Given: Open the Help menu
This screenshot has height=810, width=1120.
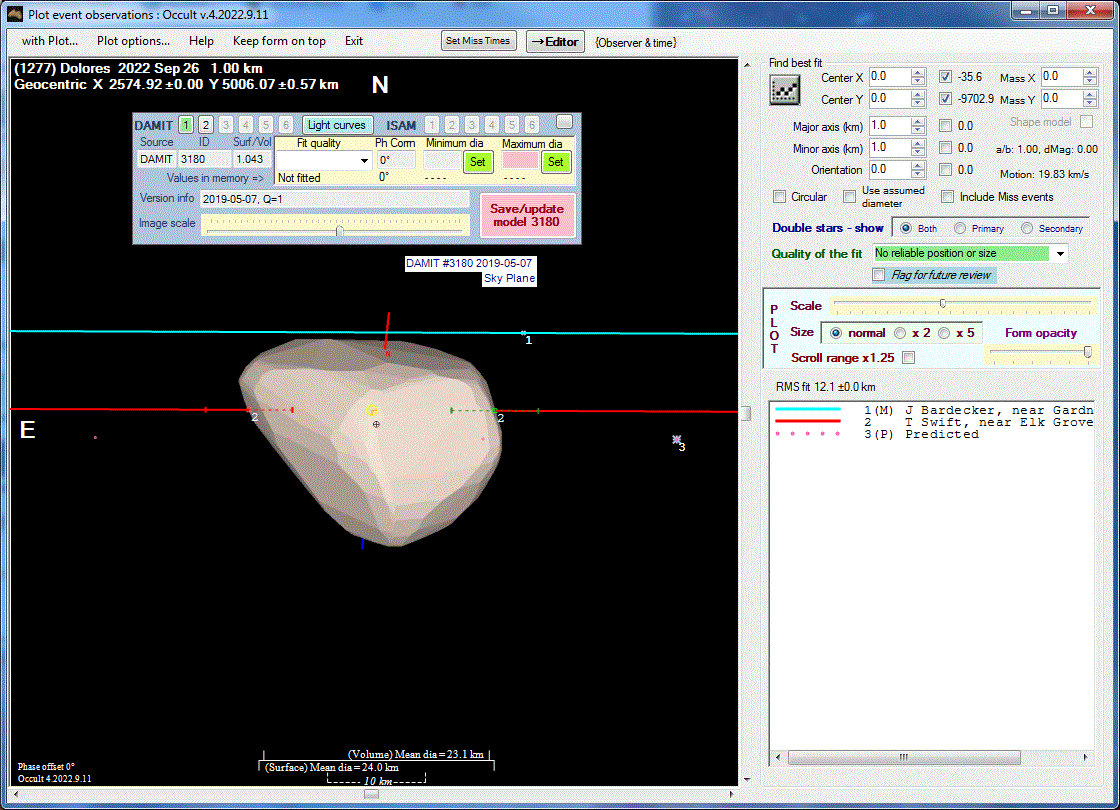Looking at the screenshot, I should [x=201, y=41].
